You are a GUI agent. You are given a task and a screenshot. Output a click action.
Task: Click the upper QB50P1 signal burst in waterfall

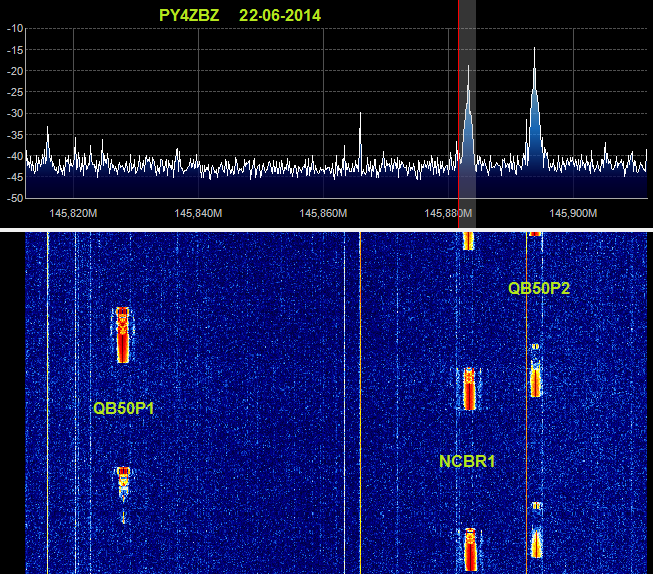pos(122,335)
